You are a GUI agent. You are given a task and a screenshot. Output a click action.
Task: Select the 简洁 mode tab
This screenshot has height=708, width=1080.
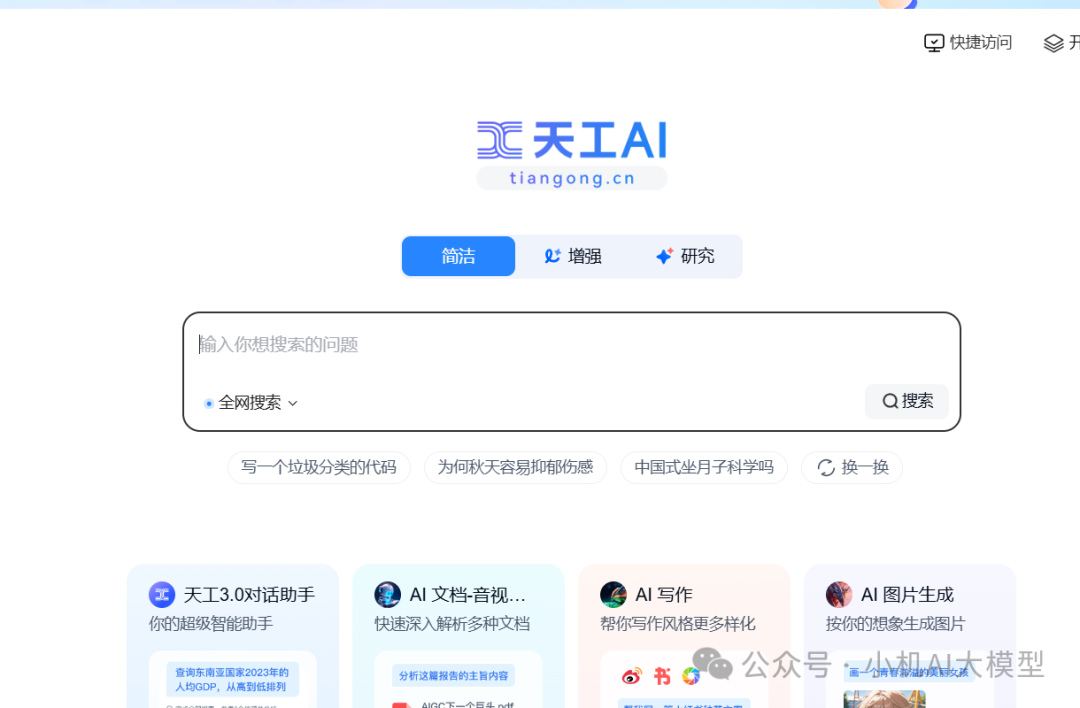[458, 256]
